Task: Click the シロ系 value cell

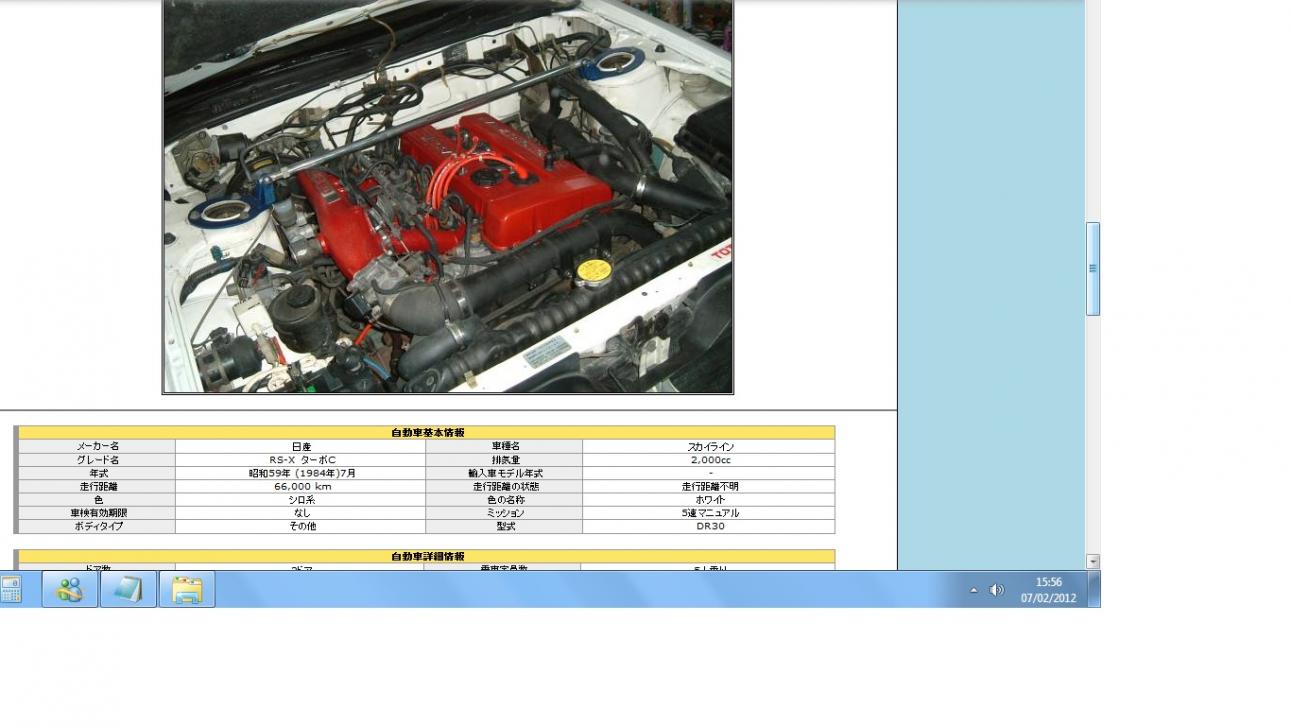Action: pos(301,499)
